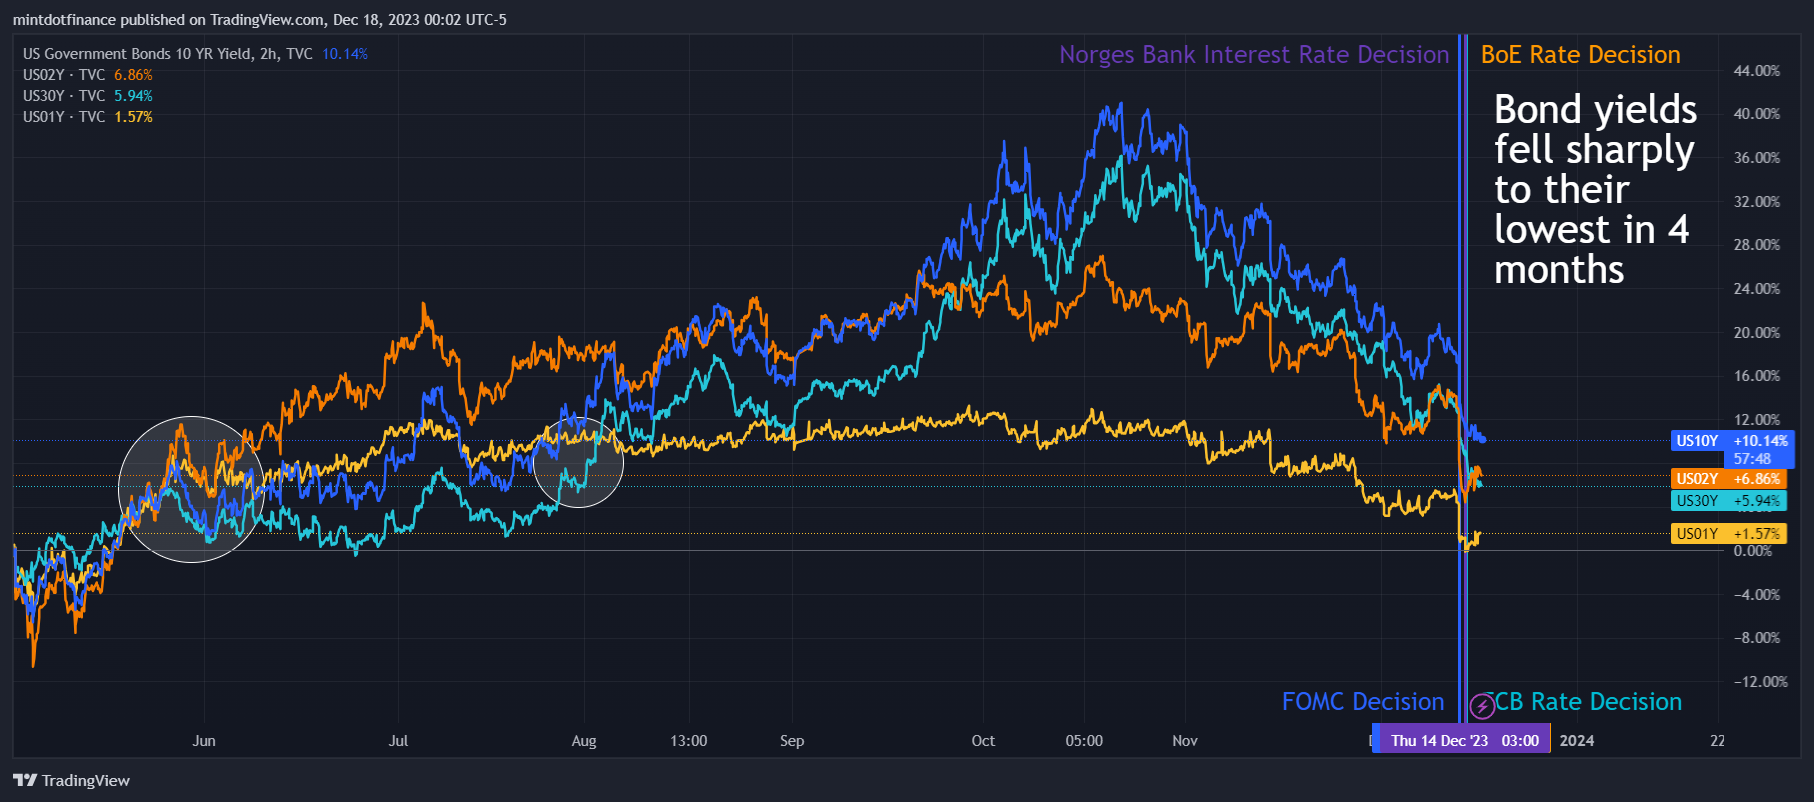The width and height of the screenshot is (1814, 802).
Task: Click the 57:48 countdown under US10Y label
Action: tap(1752, 459)
